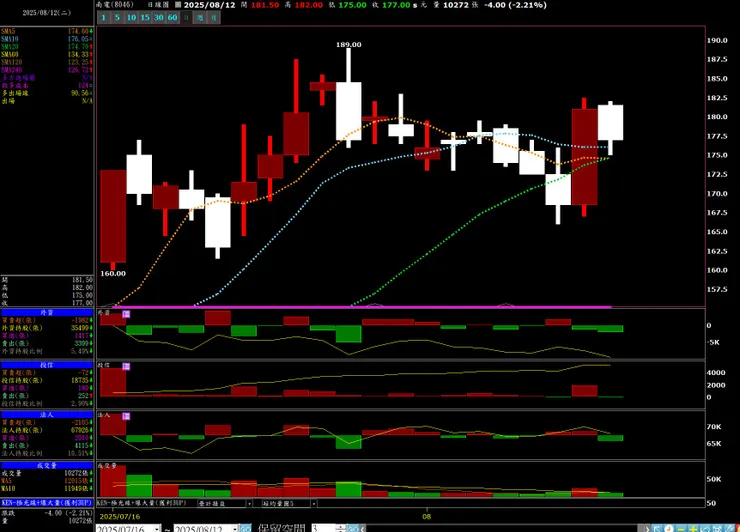Switch to the daily (日) chart period
The height and width of the screenshot is (532, 740).
(x=186, y=17)
